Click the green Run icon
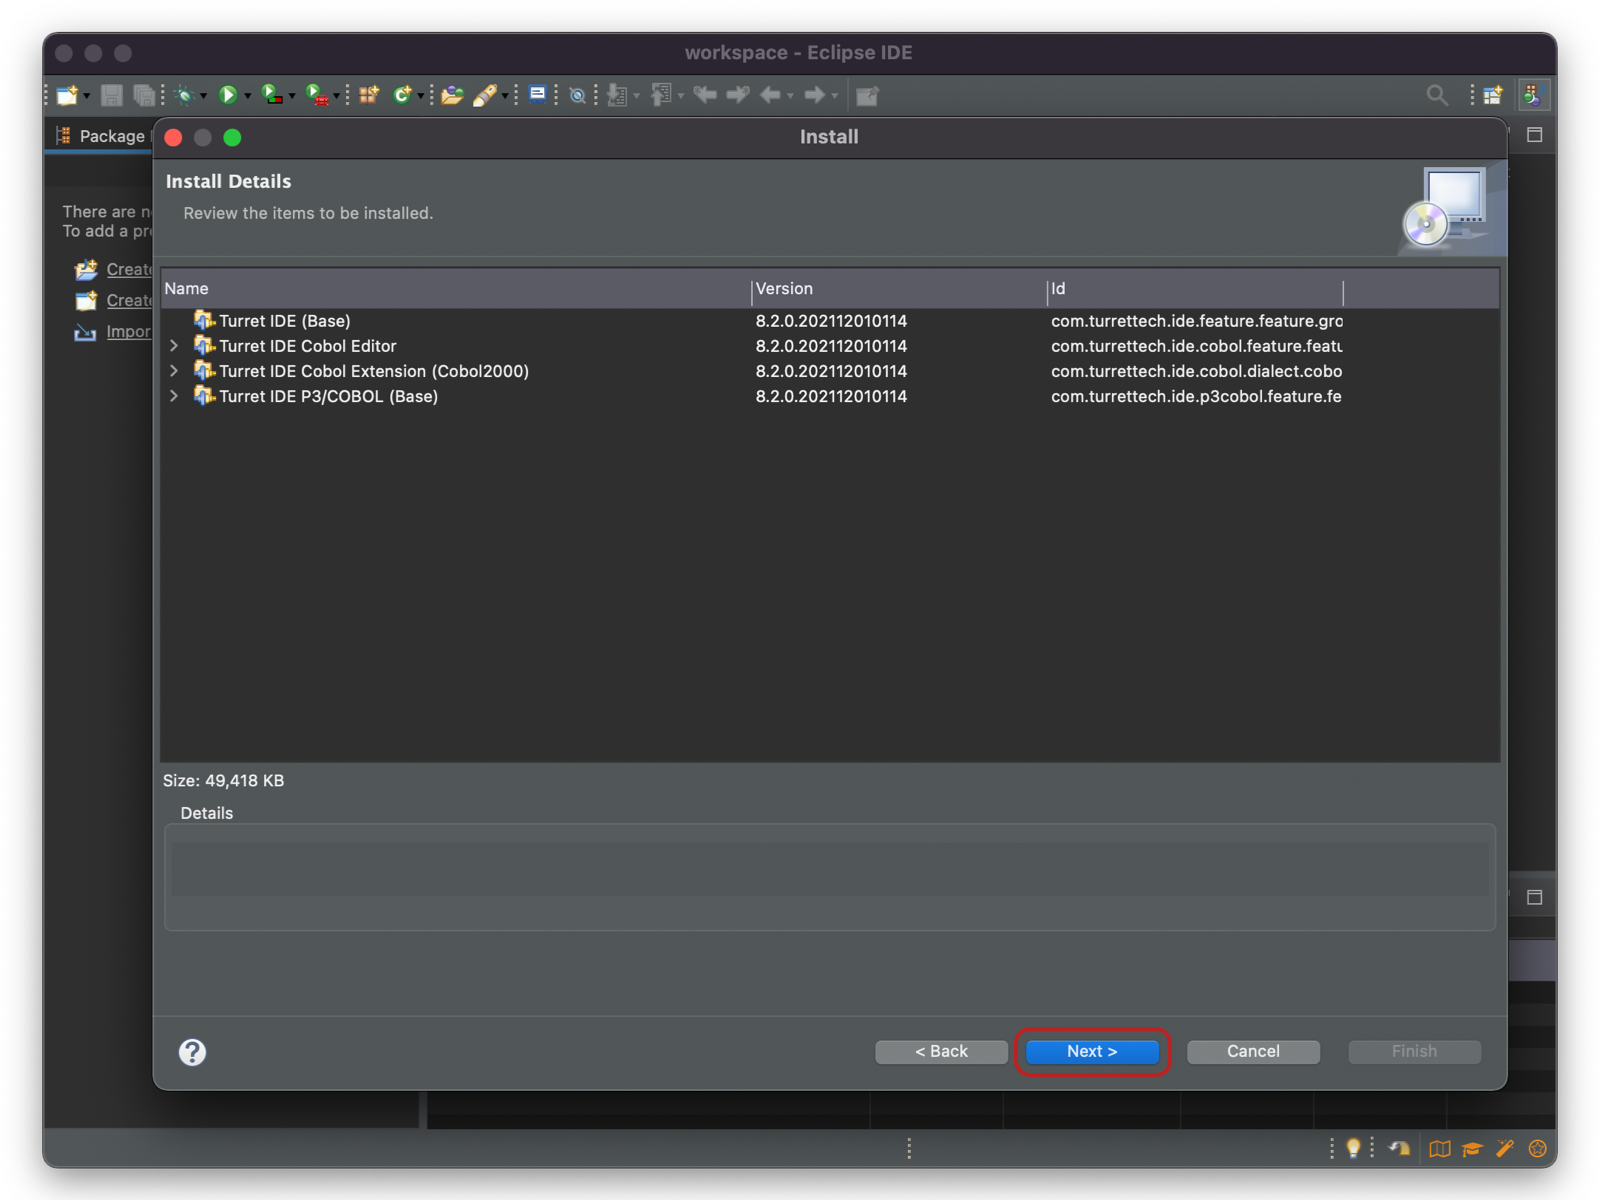The height and width of the screenshot is (1200, 1600). point(228,95)
